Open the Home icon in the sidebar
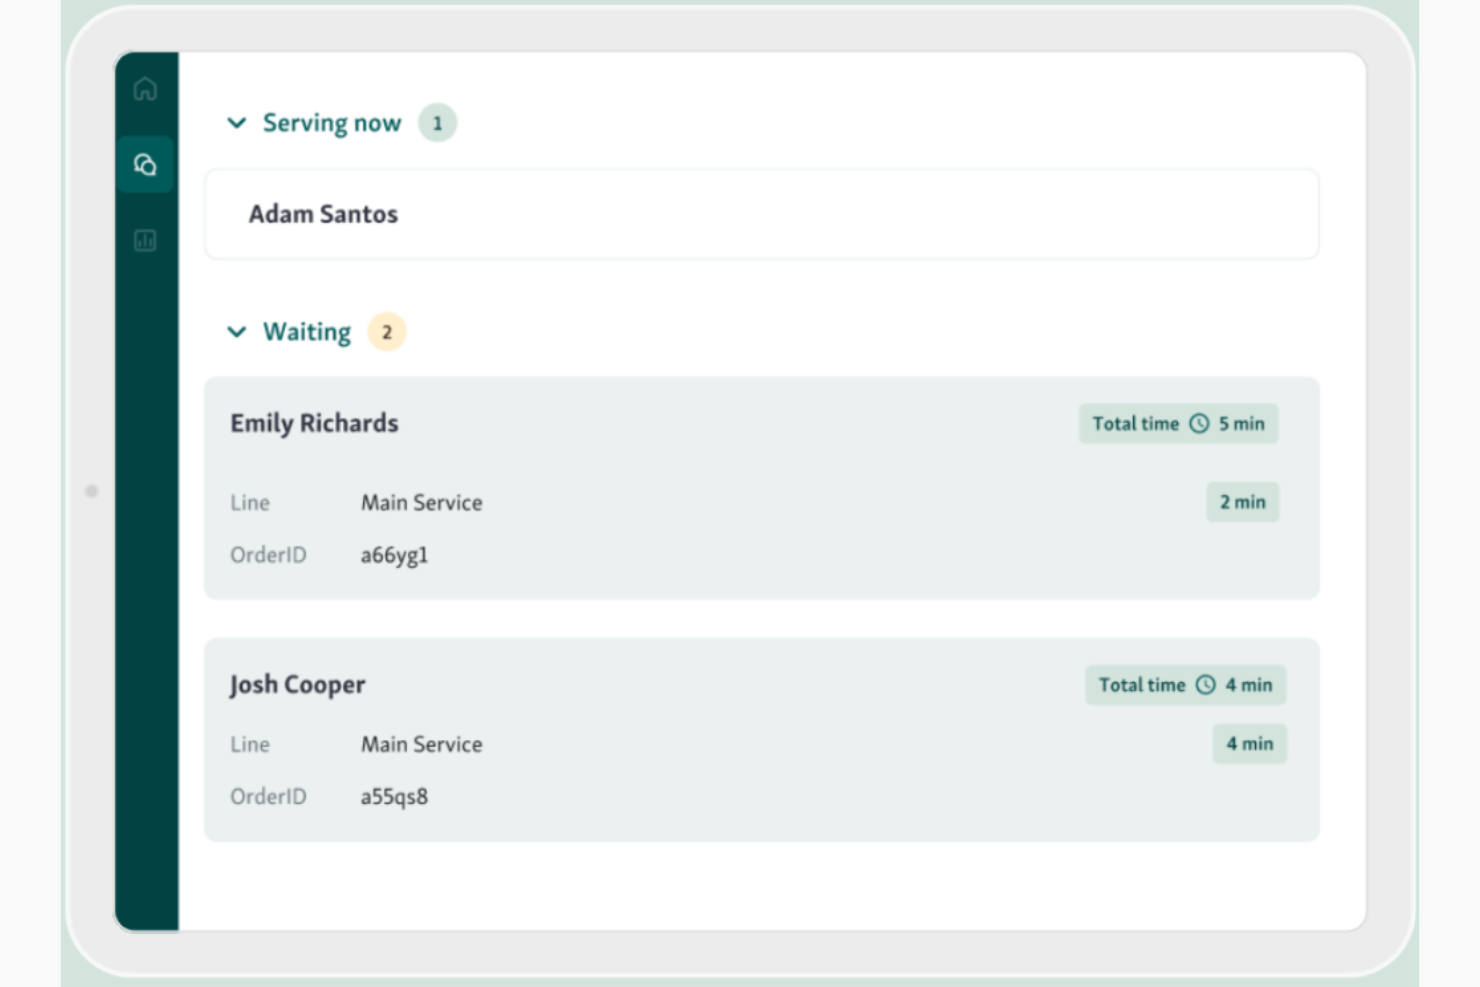The width and height of the screenshot is (1480, 987). point(145,89)
